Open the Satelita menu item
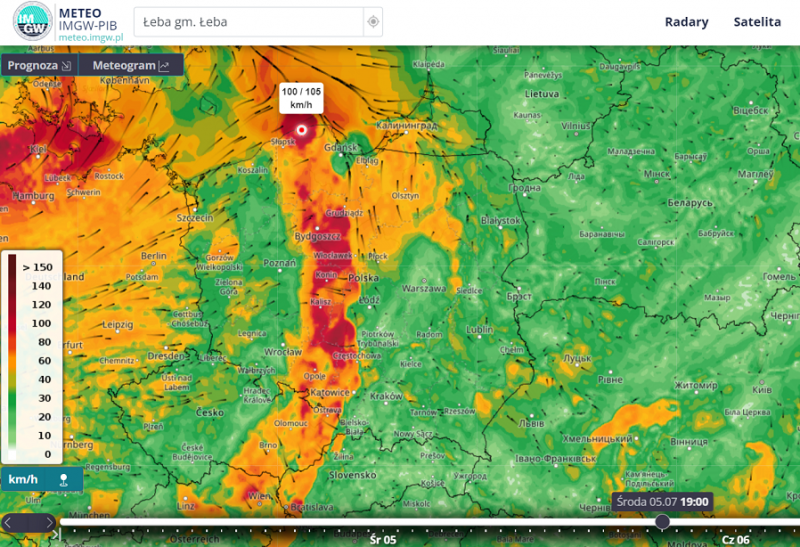This screenshot has height=547, width=800. pos(757,22)
